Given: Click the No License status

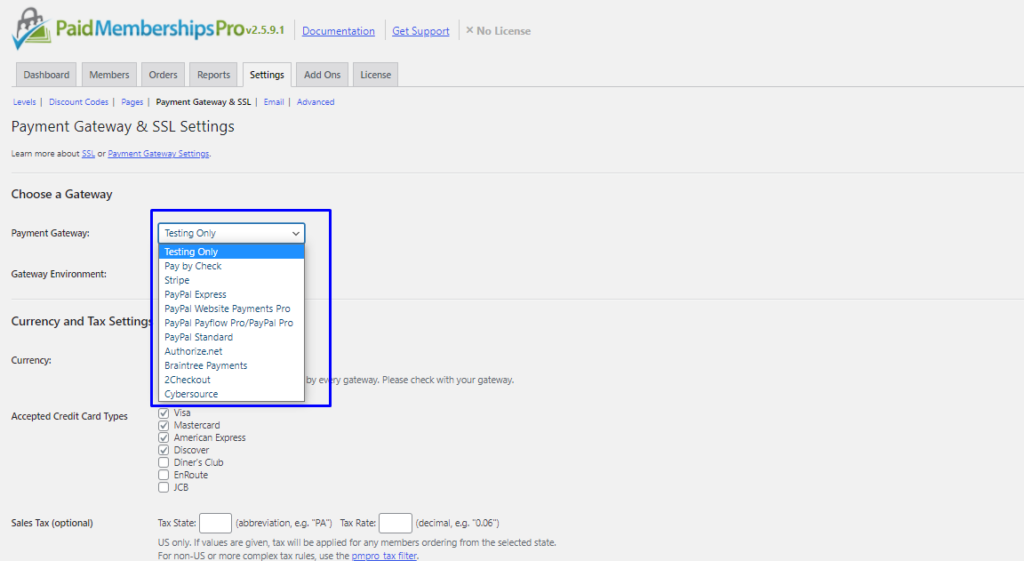Looking at the screenshot, I should pyautogui.click(x=498, y=31).
